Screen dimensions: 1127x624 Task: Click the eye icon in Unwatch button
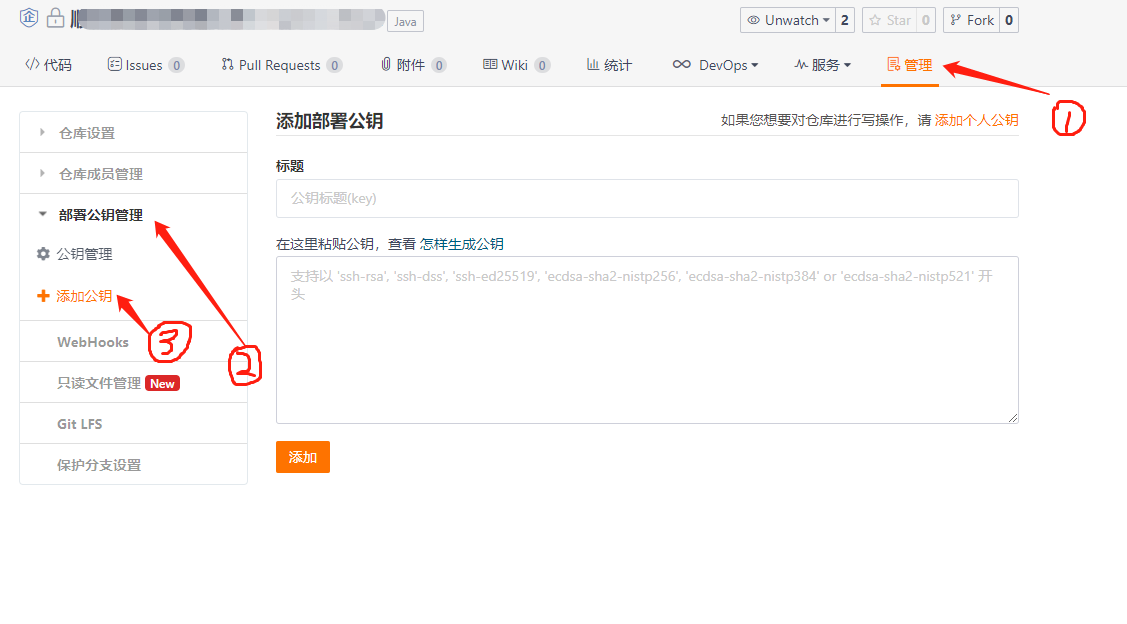click(753, 20)
